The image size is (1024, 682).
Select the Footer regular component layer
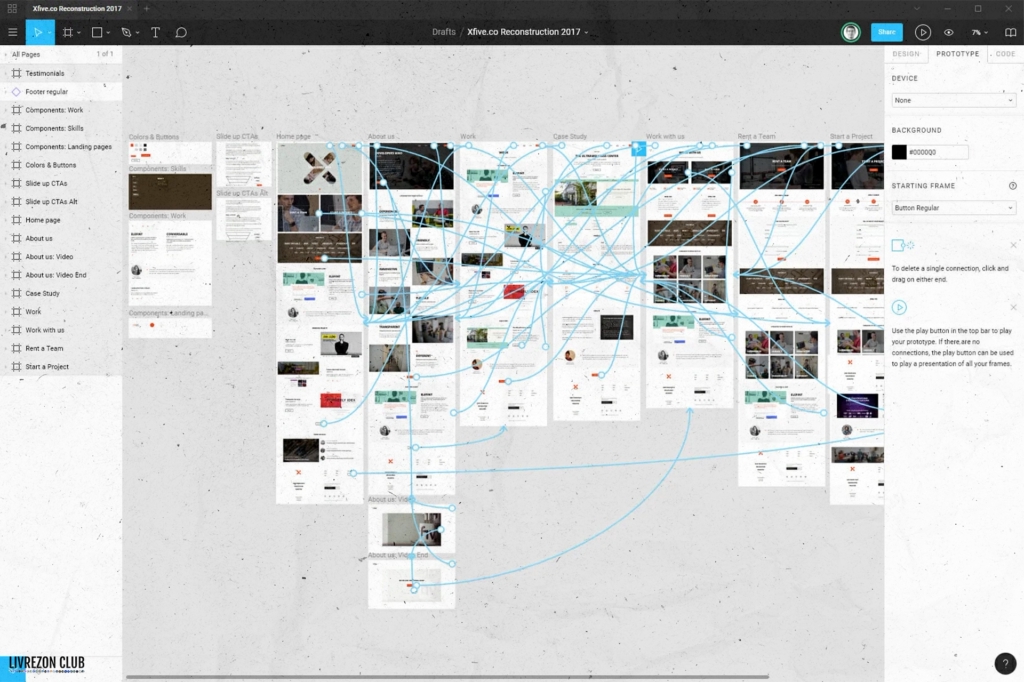click(61, 91)
